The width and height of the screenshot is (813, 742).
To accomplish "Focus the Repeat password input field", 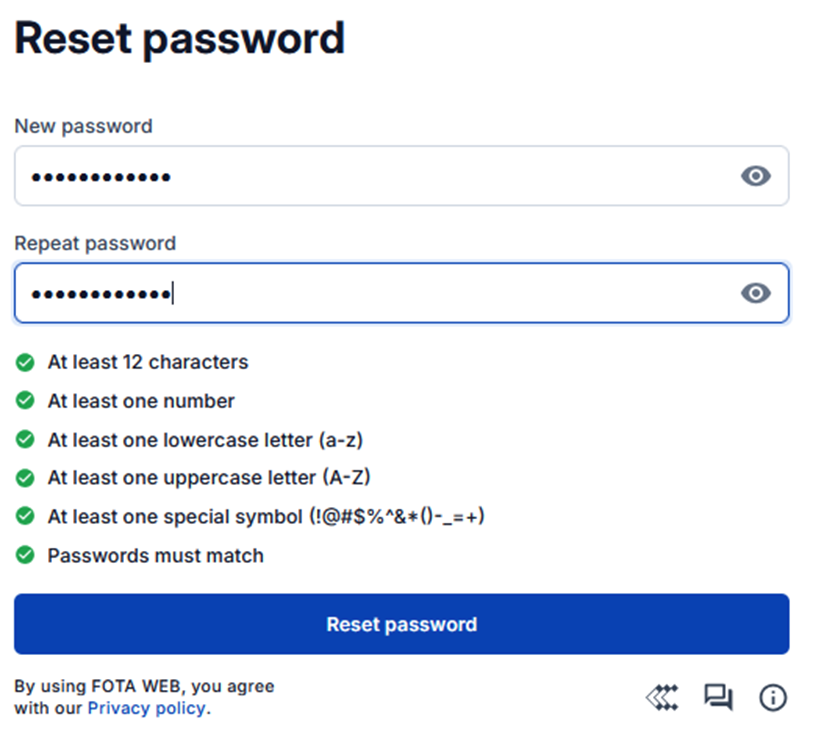I will (x=370, y=293).
